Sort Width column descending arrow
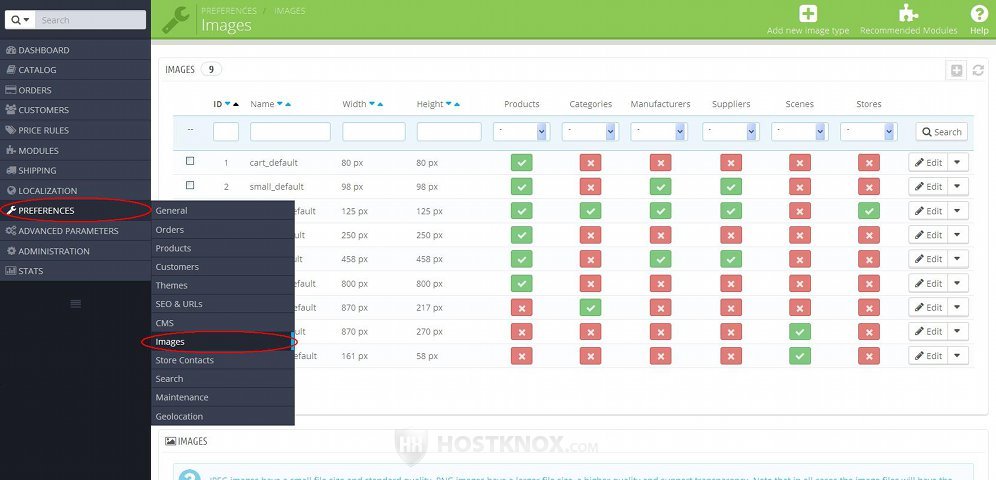This screenshot has height=480, width=996. [372, 103]
